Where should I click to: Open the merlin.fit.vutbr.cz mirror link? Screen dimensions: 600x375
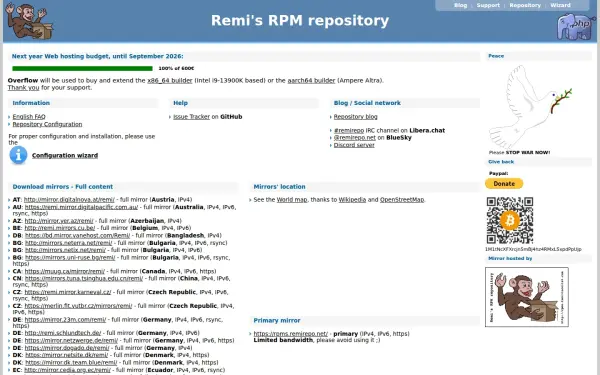[x=78, y=306]
